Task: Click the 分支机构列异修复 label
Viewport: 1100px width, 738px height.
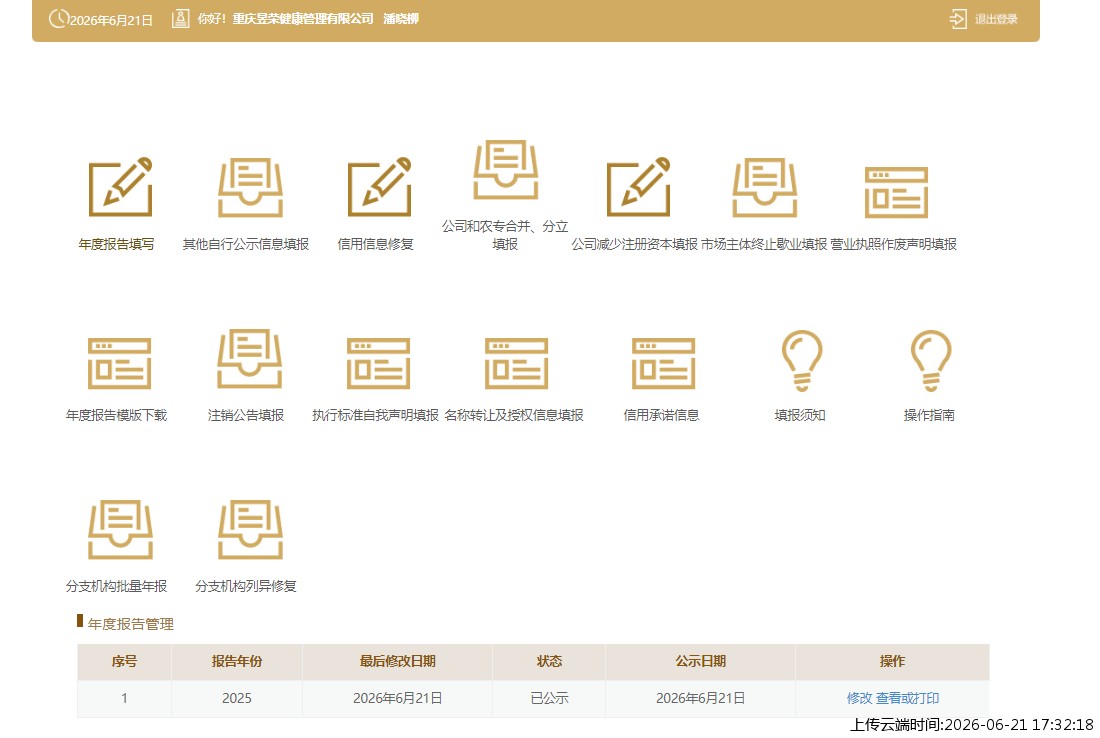Action: click(x=246, y=586)
